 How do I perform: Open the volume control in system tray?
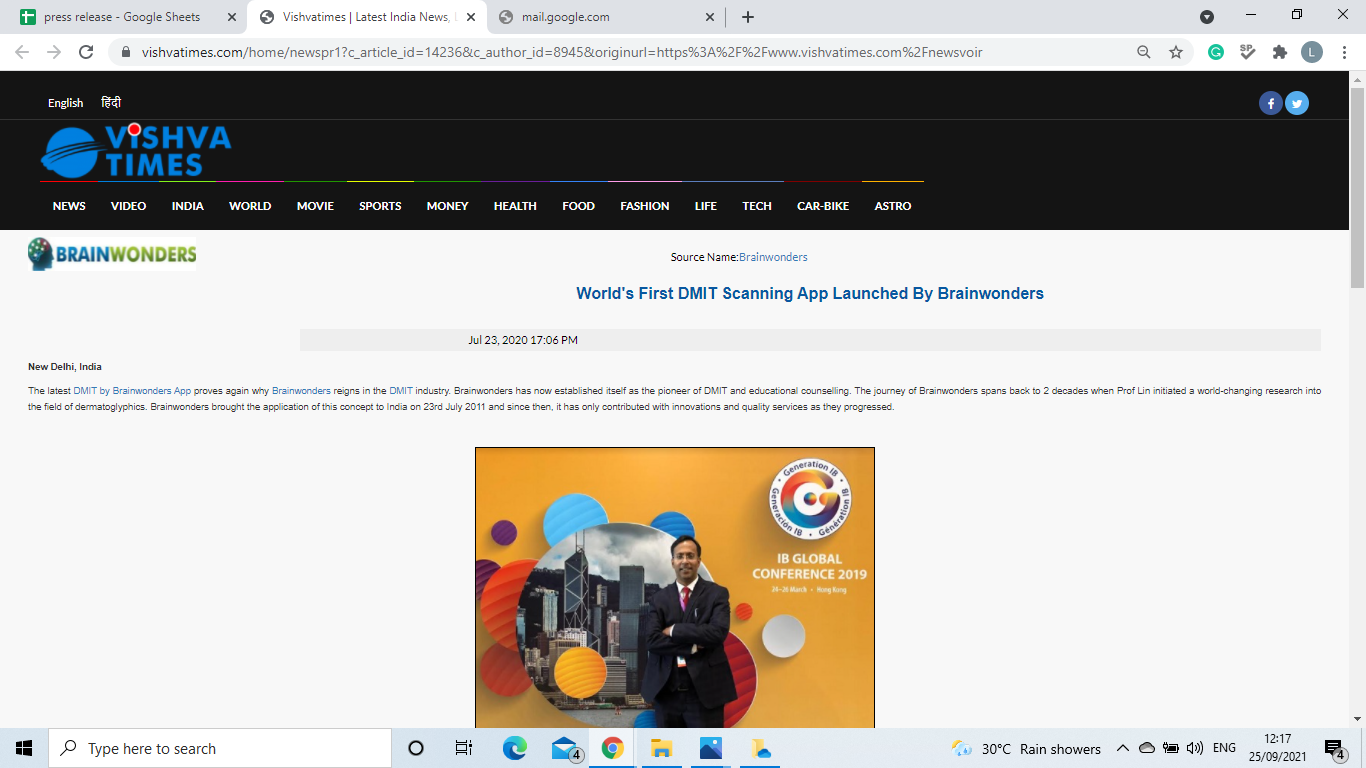tap(1195, 748)
